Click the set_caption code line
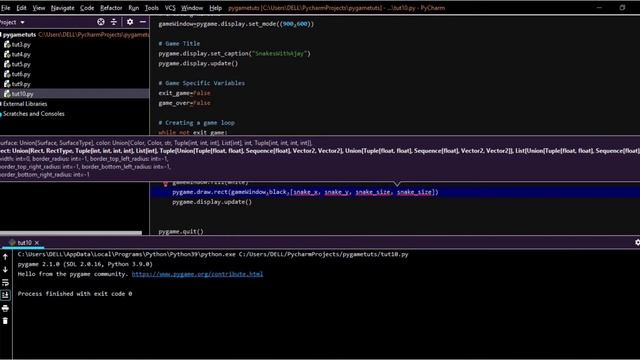 (x=234, y=53)
